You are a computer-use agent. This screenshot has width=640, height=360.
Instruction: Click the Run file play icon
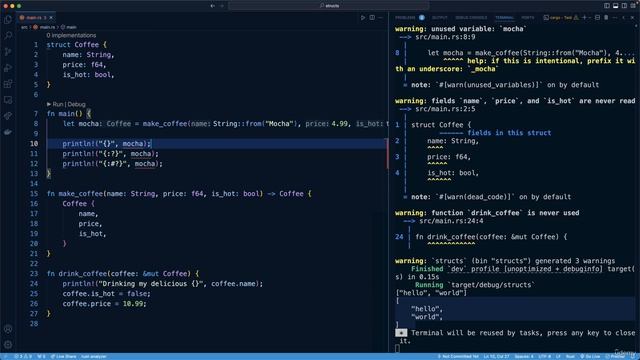coord(362,18)
